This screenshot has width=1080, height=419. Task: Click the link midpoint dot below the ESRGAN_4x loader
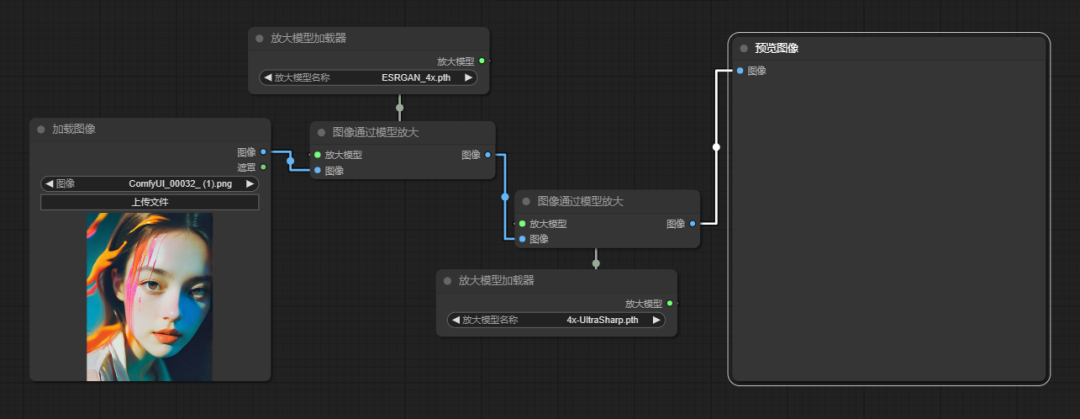(x=399, y=107)
